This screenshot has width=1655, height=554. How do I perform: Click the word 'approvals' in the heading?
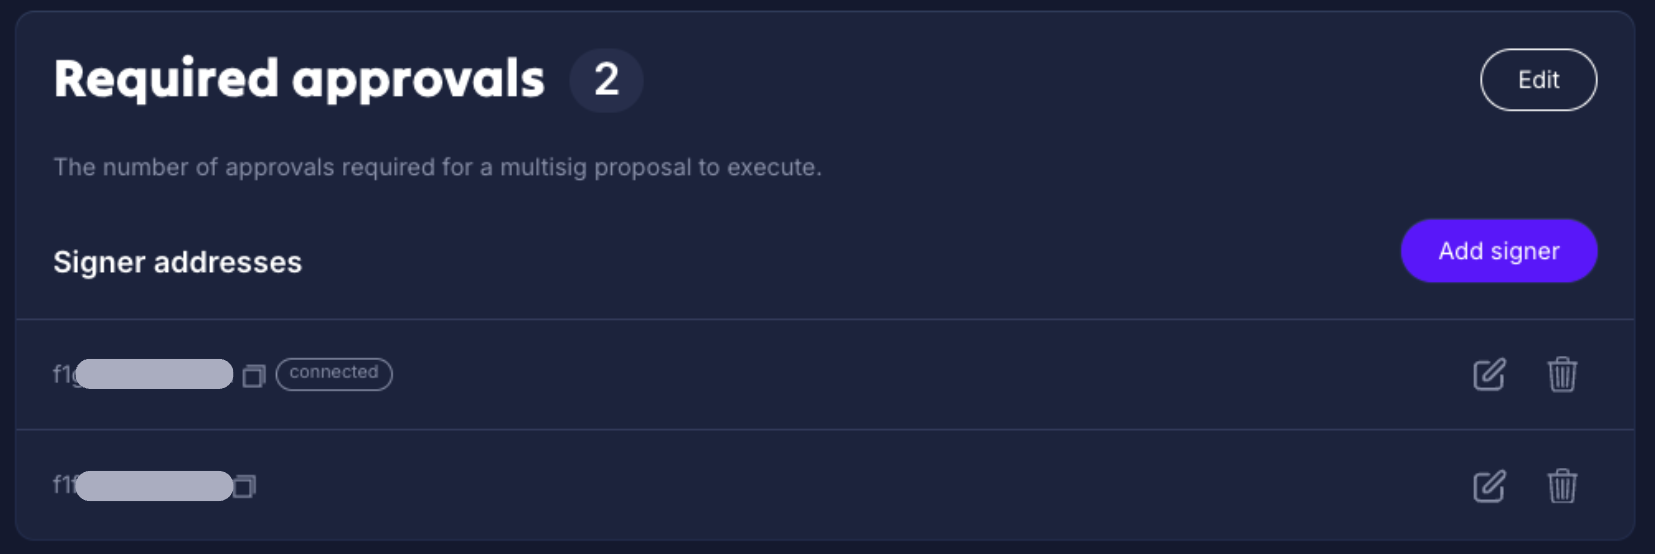pyautogui.click(x=418, y=80)
